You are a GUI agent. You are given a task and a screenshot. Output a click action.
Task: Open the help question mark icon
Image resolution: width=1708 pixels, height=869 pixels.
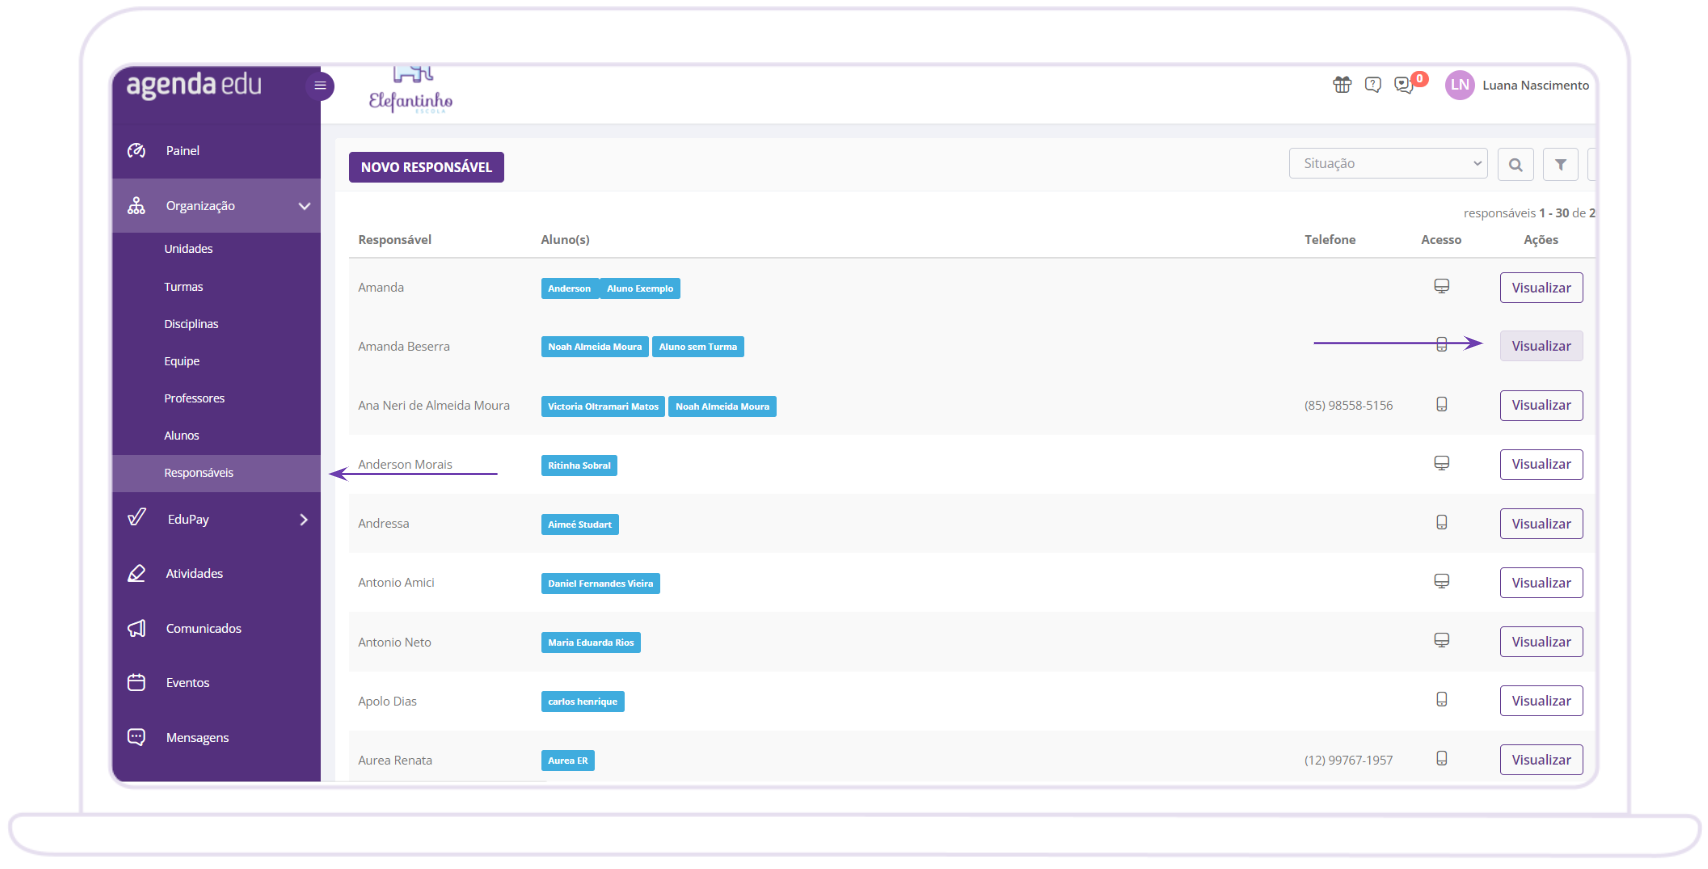click(x=1373, y=85)
